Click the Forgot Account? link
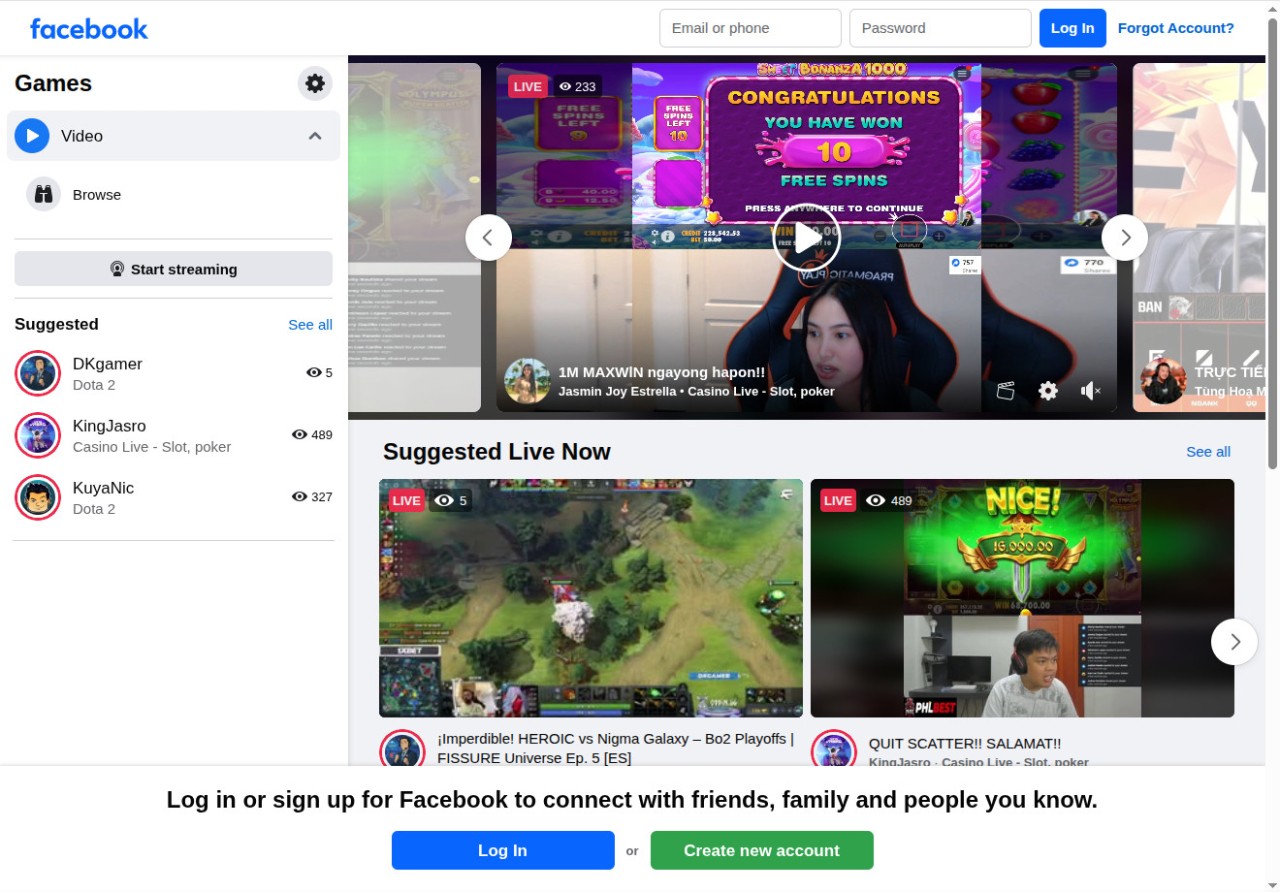 tap(1175, 28)
